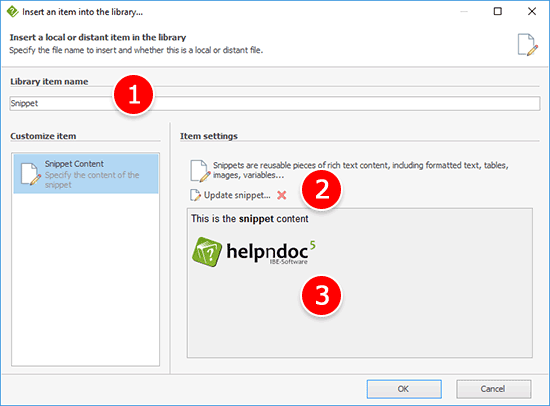The image size is (550, 406).
Task: Click the Snippet Content pencil-page icon
Action: coord(31,174)
